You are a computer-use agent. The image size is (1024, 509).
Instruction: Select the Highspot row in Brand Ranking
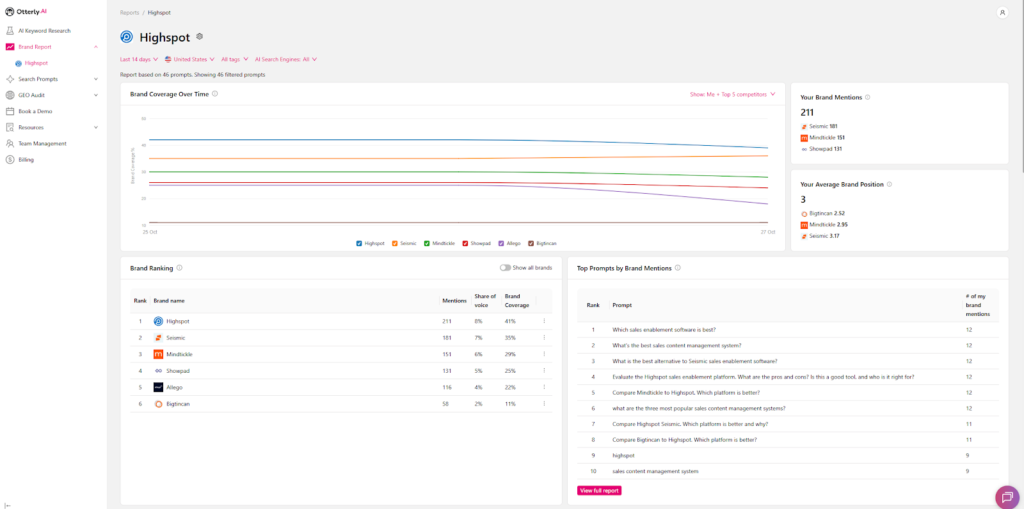tap(178, 321)
